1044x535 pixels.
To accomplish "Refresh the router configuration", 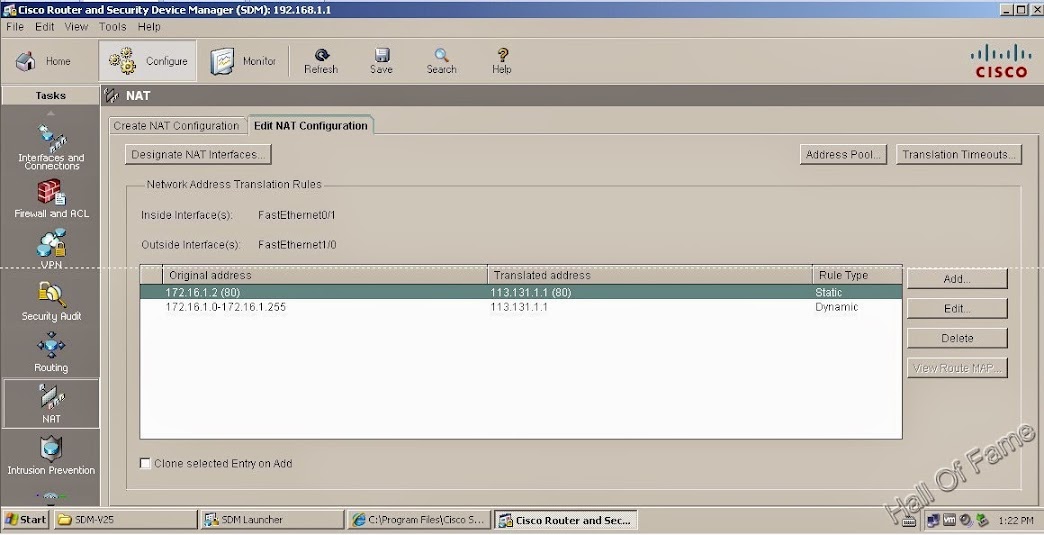I will 321,61.
